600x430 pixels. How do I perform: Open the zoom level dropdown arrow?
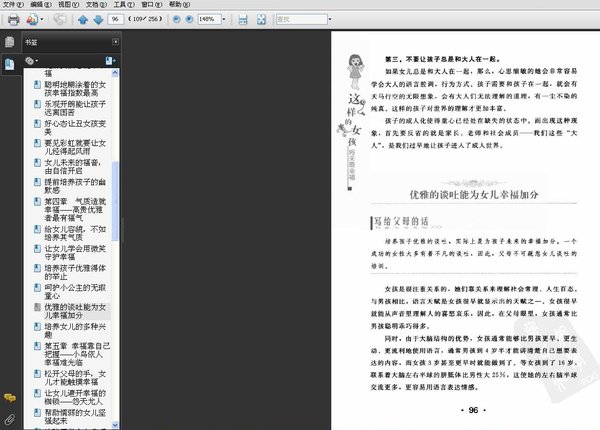coord(224,19)
